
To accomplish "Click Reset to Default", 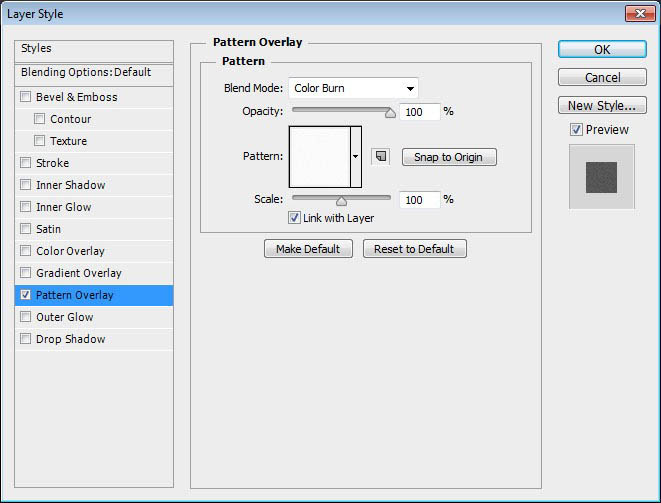I will click(x=414, y=249).
